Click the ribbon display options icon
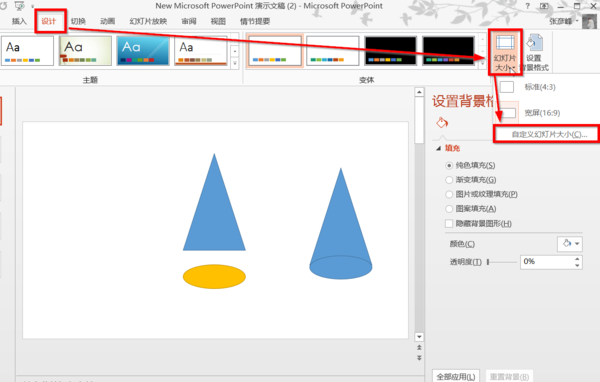The width and height of the screenshot is (600, 382). pos(544,6)
